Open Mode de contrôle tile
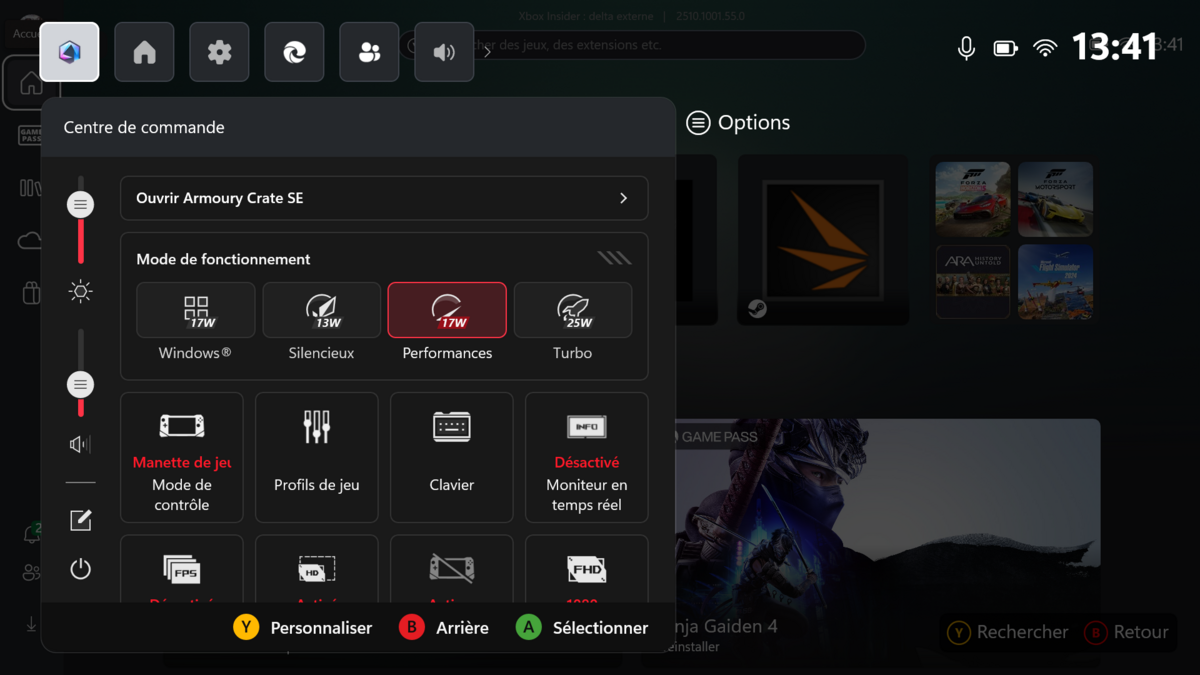Viewport: 1200px width, 675px height. tap(182, 457)
